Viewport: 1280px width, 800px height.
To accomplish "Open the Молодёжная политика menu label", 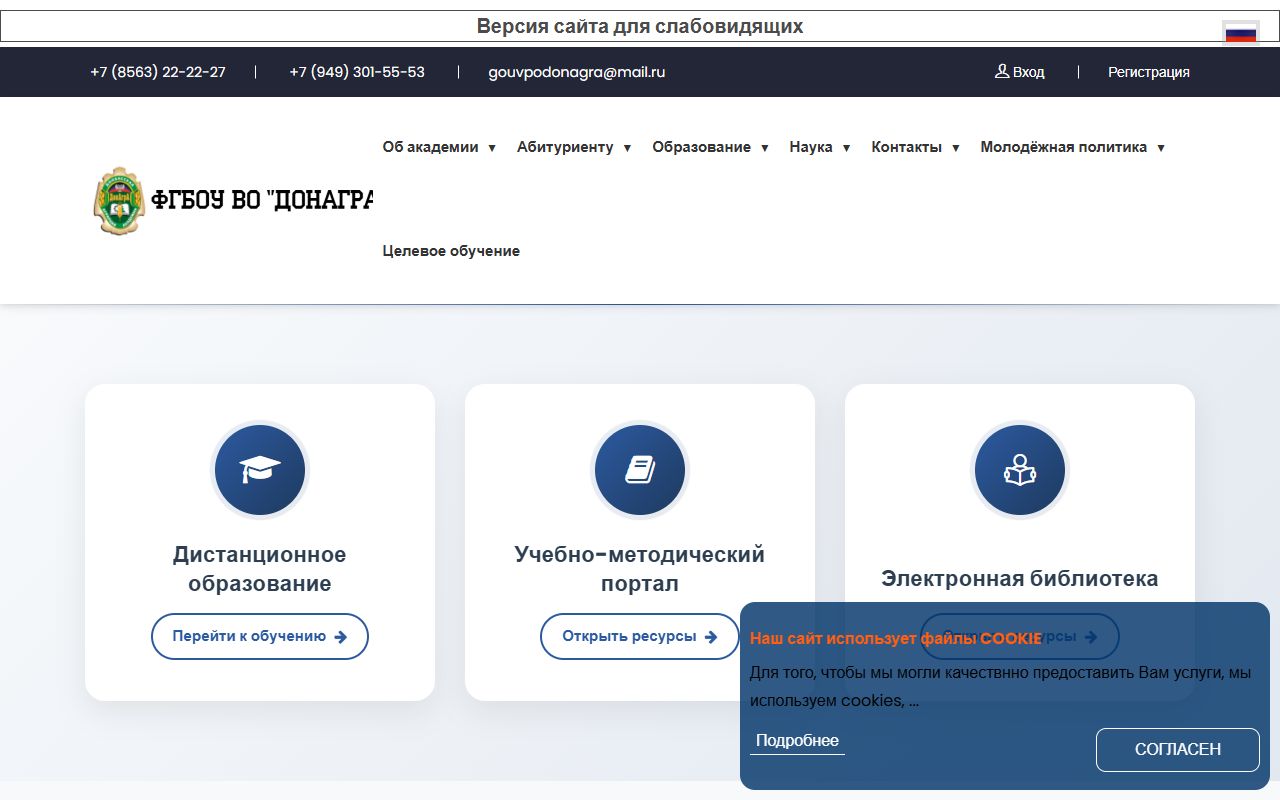I will pos(1064,147).
